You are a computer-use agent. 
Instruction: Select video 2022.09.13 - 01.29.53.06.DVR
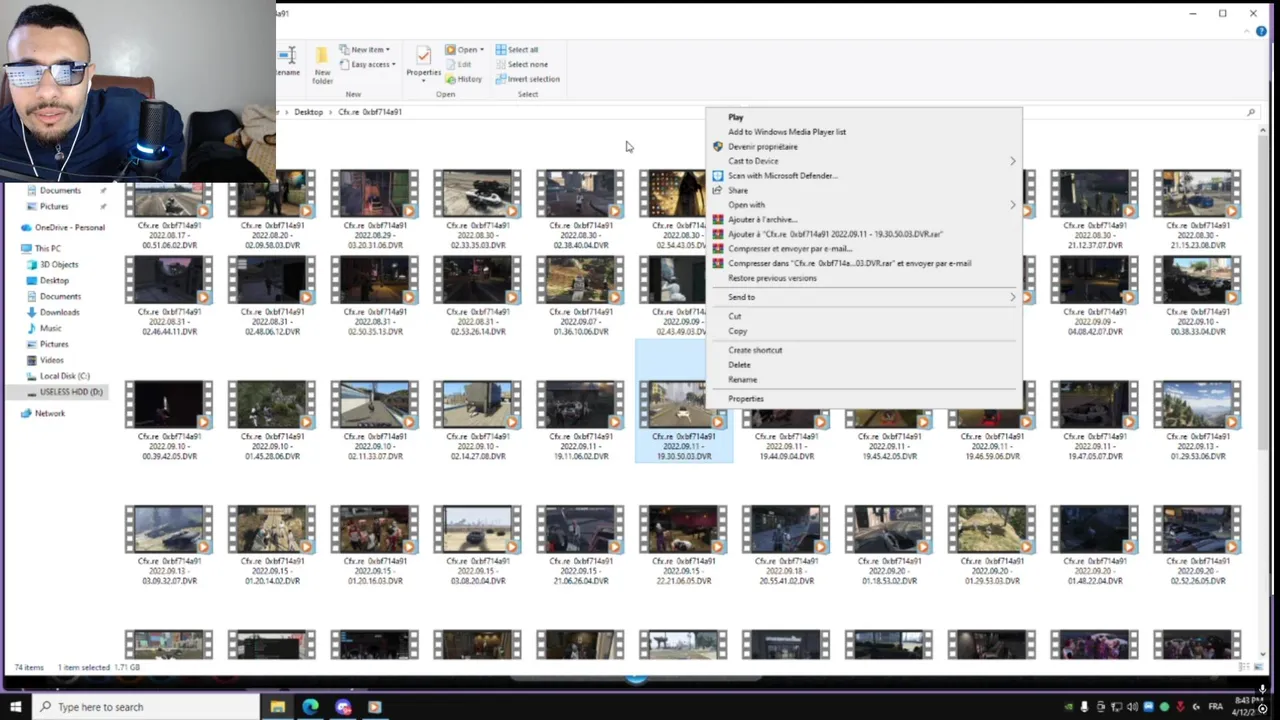click(x=1197, y=420)
